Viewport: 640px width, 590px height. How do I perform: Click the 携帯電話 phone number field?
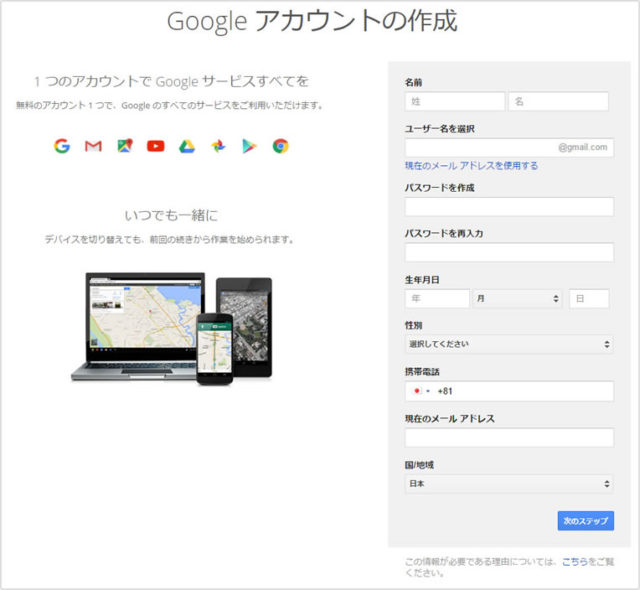click(509, 391)
